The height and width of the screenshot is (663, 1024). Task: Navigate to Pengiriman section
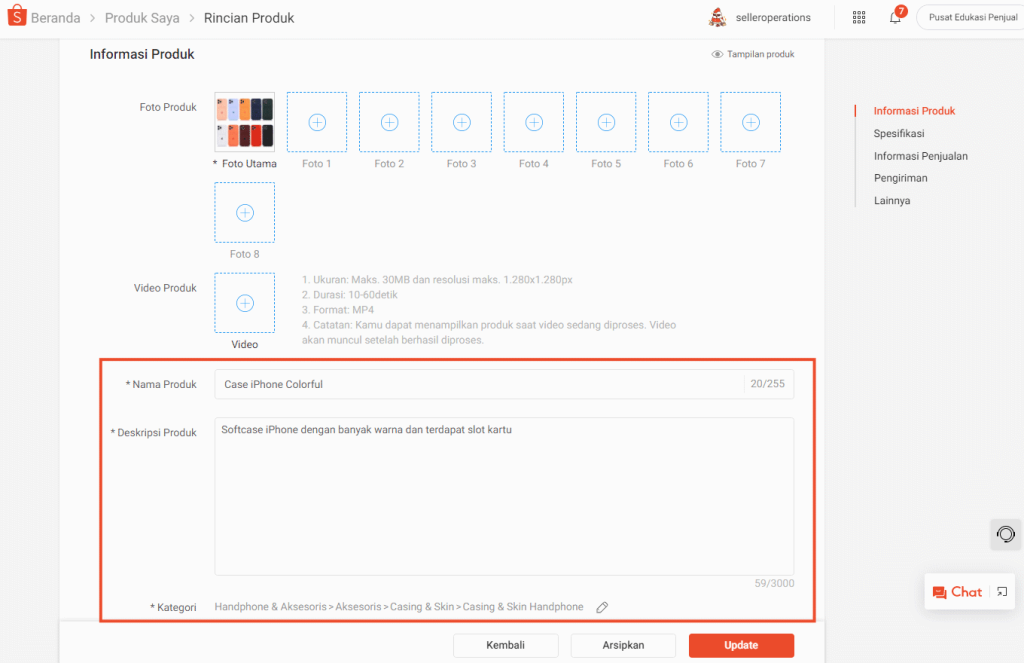point(901,178)
